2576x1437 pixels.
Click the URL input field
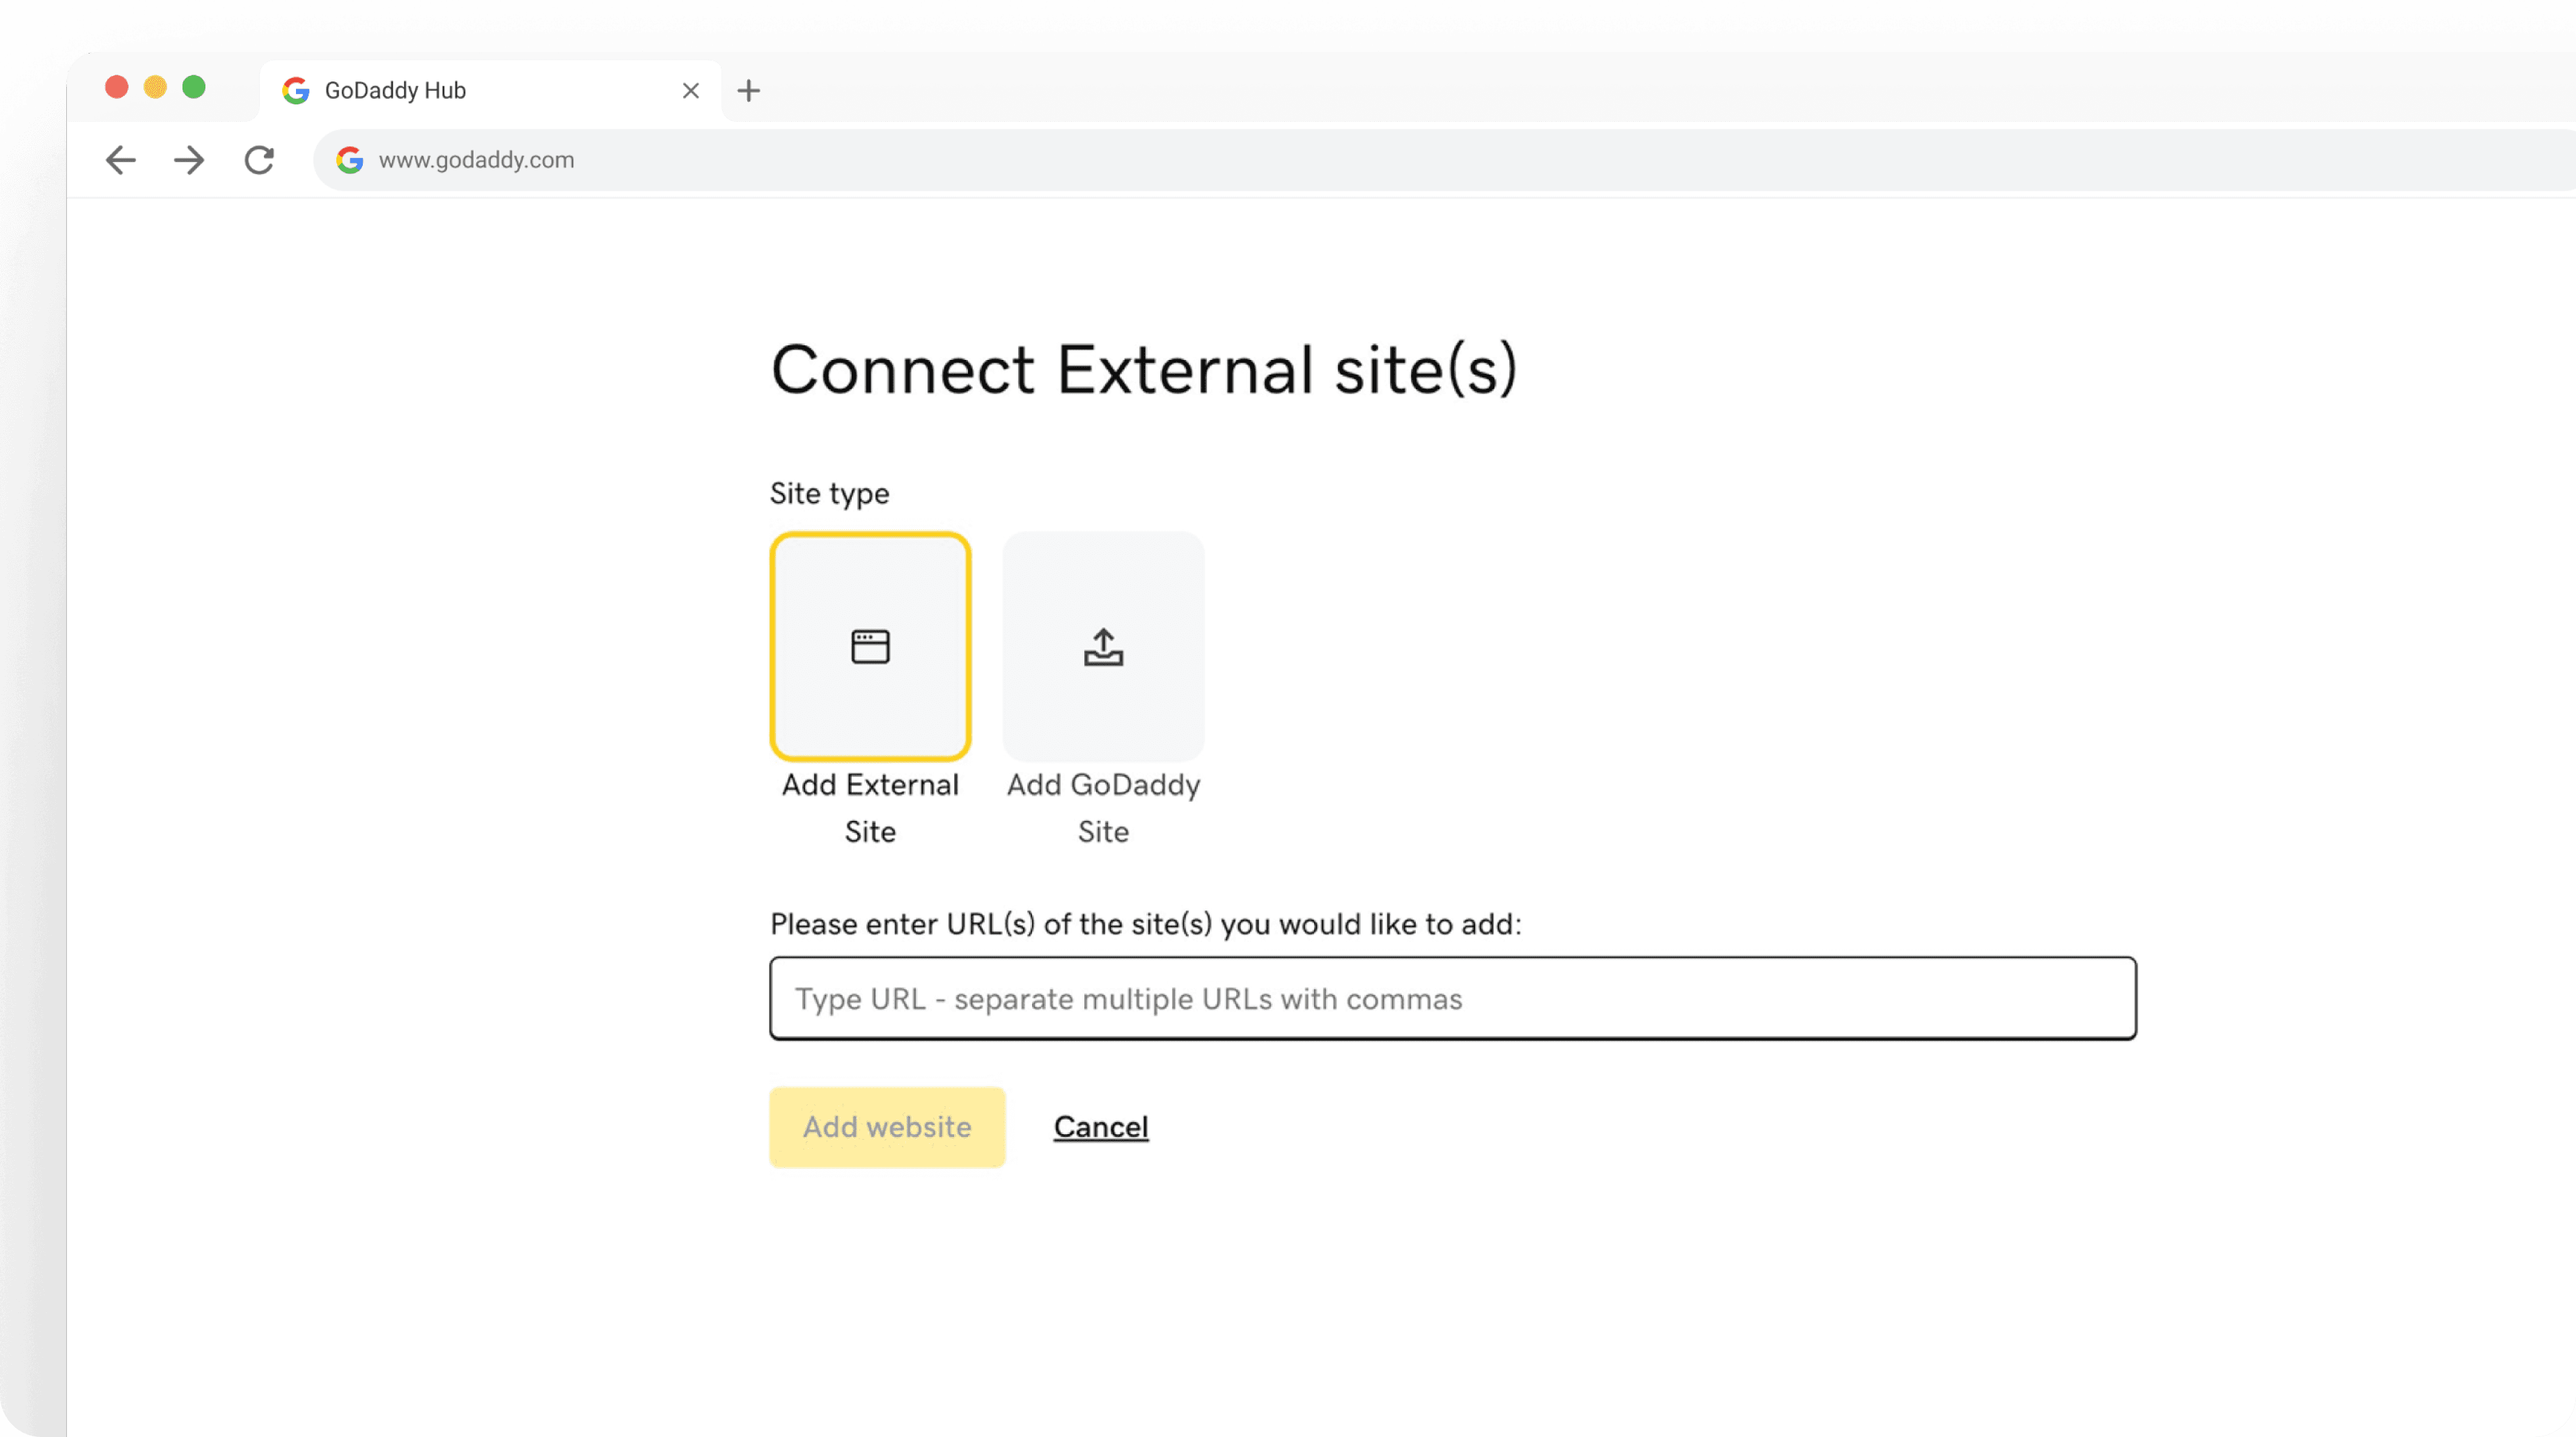(x=1452, y=998)
